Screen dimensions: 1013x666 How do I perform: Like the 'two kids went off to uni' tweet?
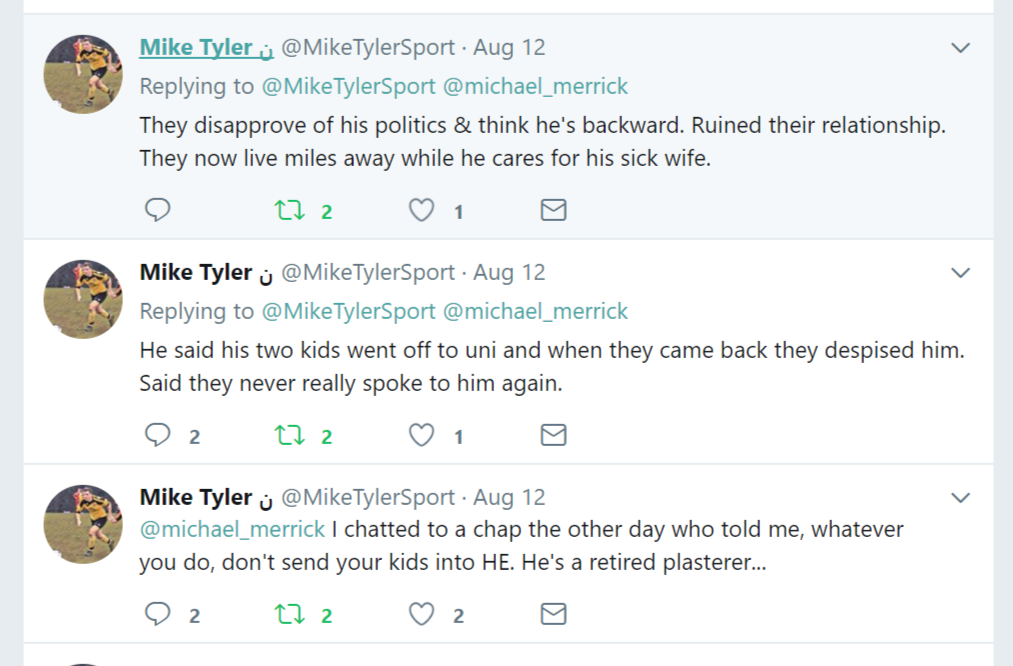423,435
